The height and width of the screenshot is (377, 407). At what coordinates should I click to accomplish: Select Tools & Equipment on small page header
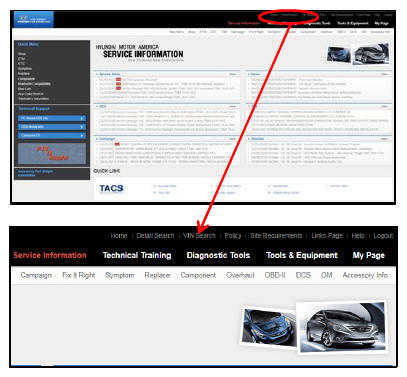pos(353,23)
